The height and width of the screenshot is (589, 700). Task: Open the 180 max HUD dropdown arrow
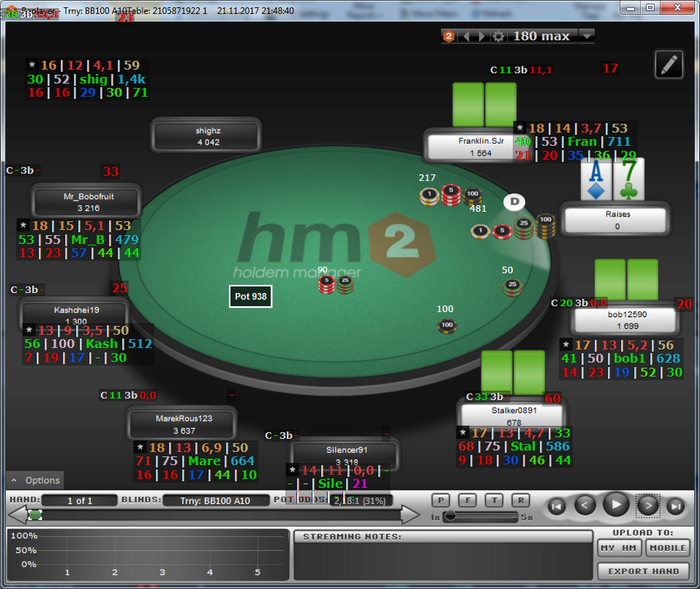coord(587,36)
